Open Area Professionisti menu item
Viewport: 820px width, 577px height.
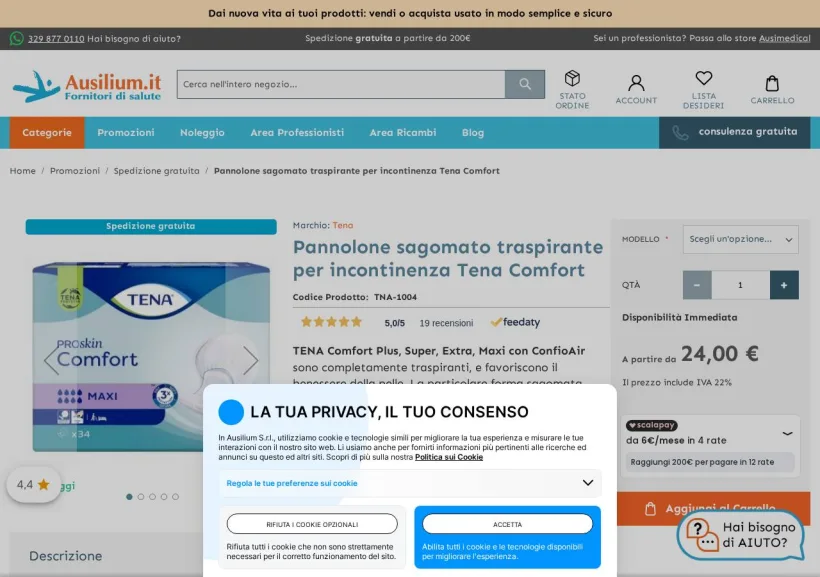tap(297, 133)
